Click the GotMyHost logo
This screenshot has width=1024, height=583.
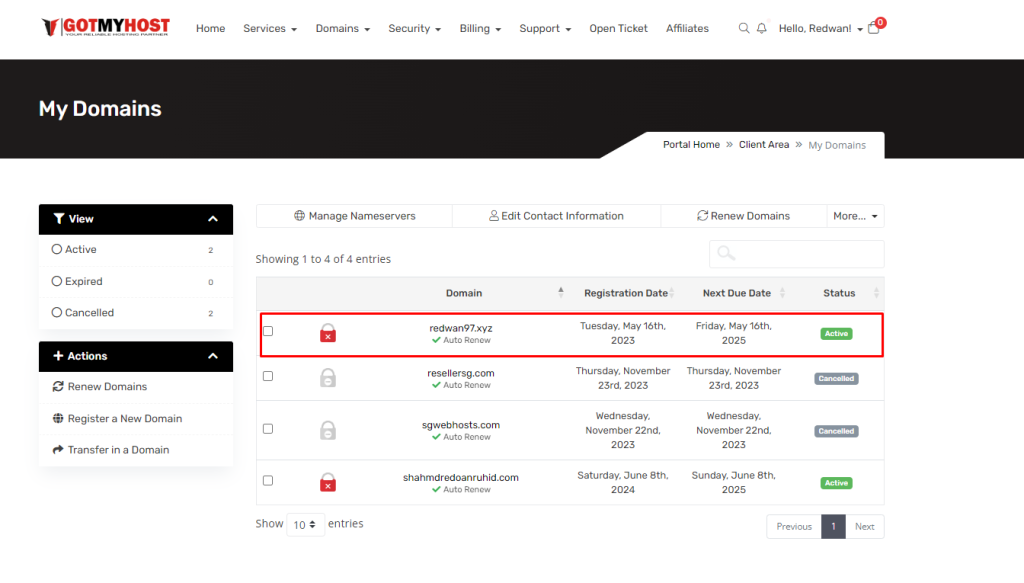tap(106, 28)
